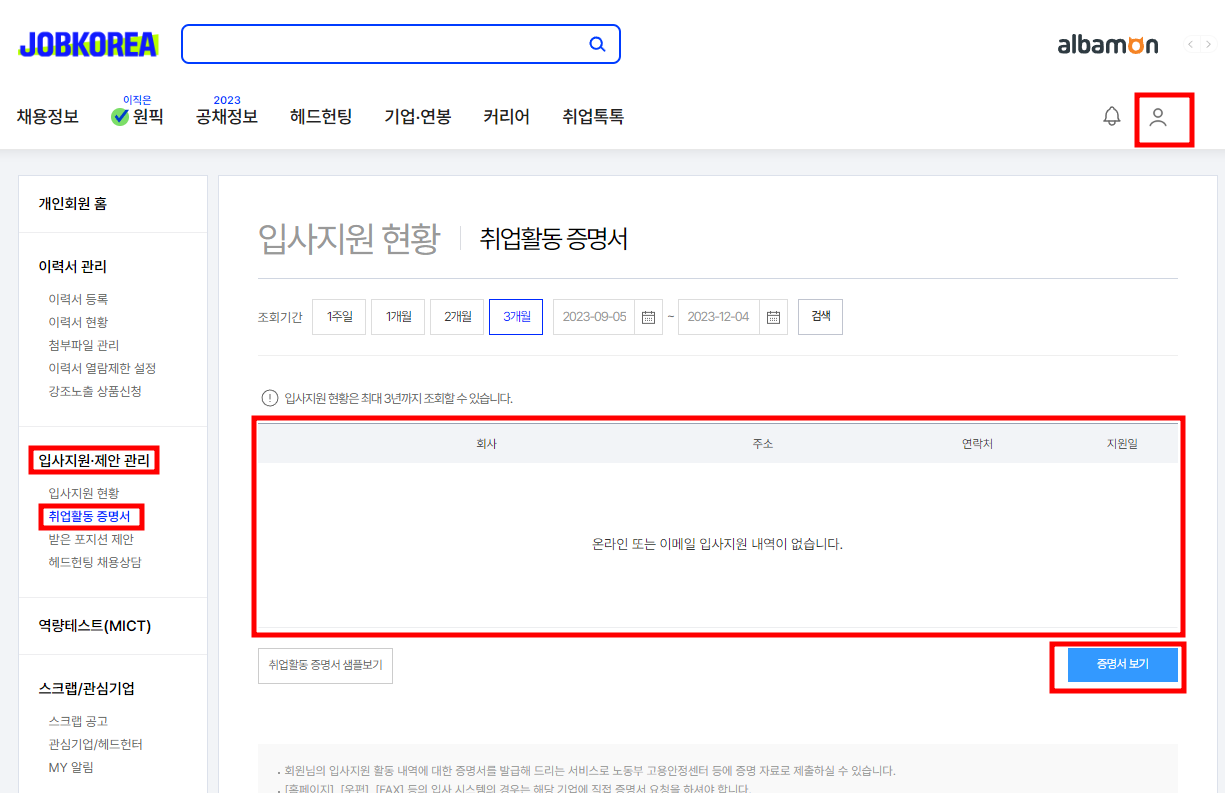Click the search magnifier icon
This screenshot has height=793, width=1225.
(597, 44)
